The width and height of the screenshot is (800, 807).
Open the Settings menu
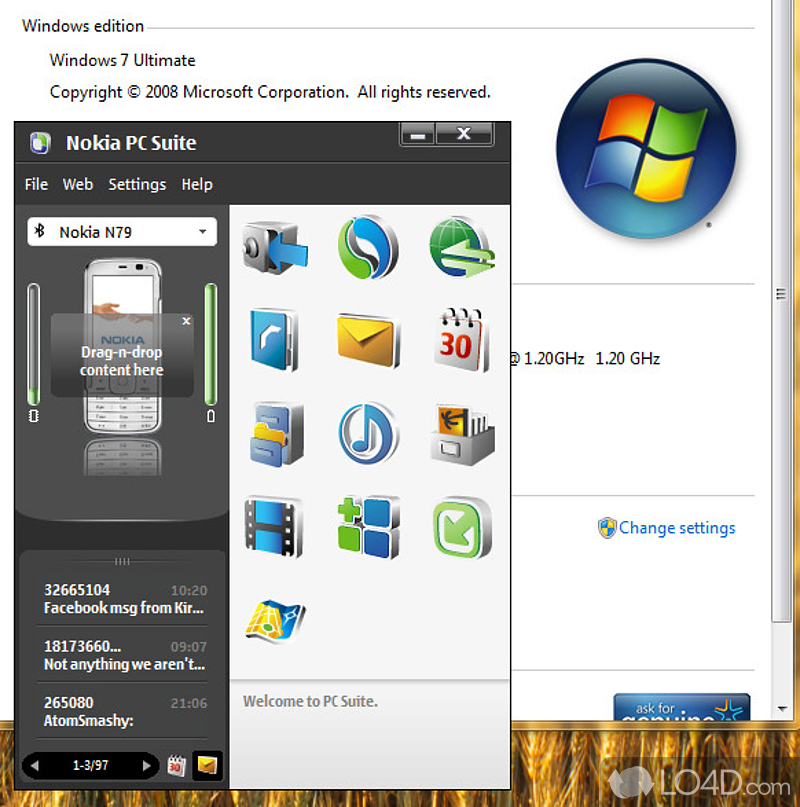(x=137, y=184)
